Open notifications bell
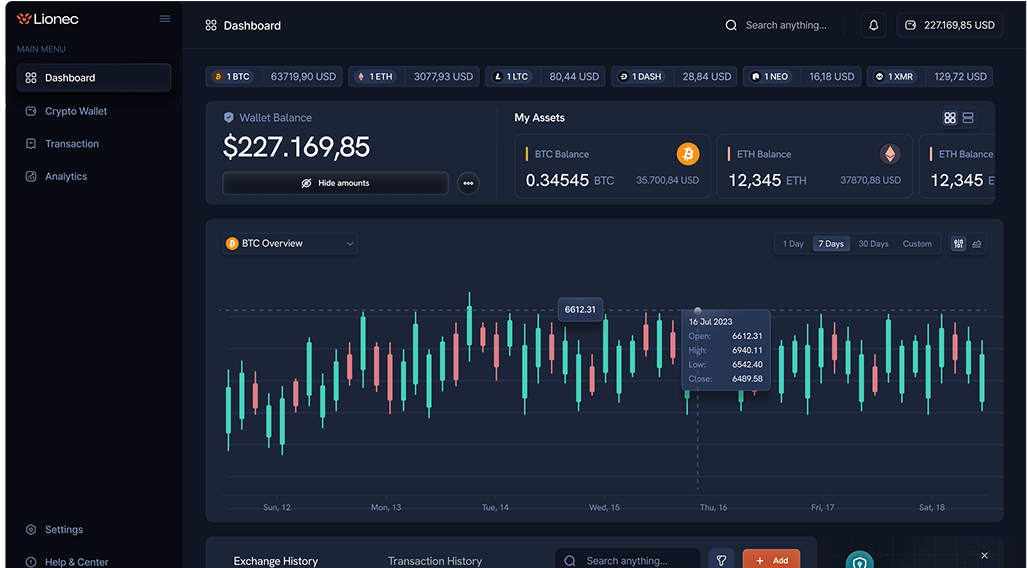Image resolution: width=1027 pixels, height=568 pixels. point(873,26)
